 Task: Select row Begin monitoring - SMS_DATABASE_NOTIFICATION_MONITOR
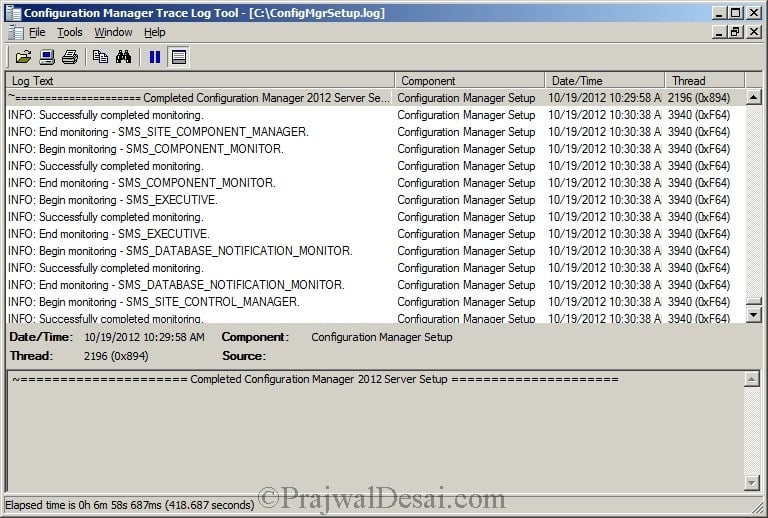(x=375, y=251)
